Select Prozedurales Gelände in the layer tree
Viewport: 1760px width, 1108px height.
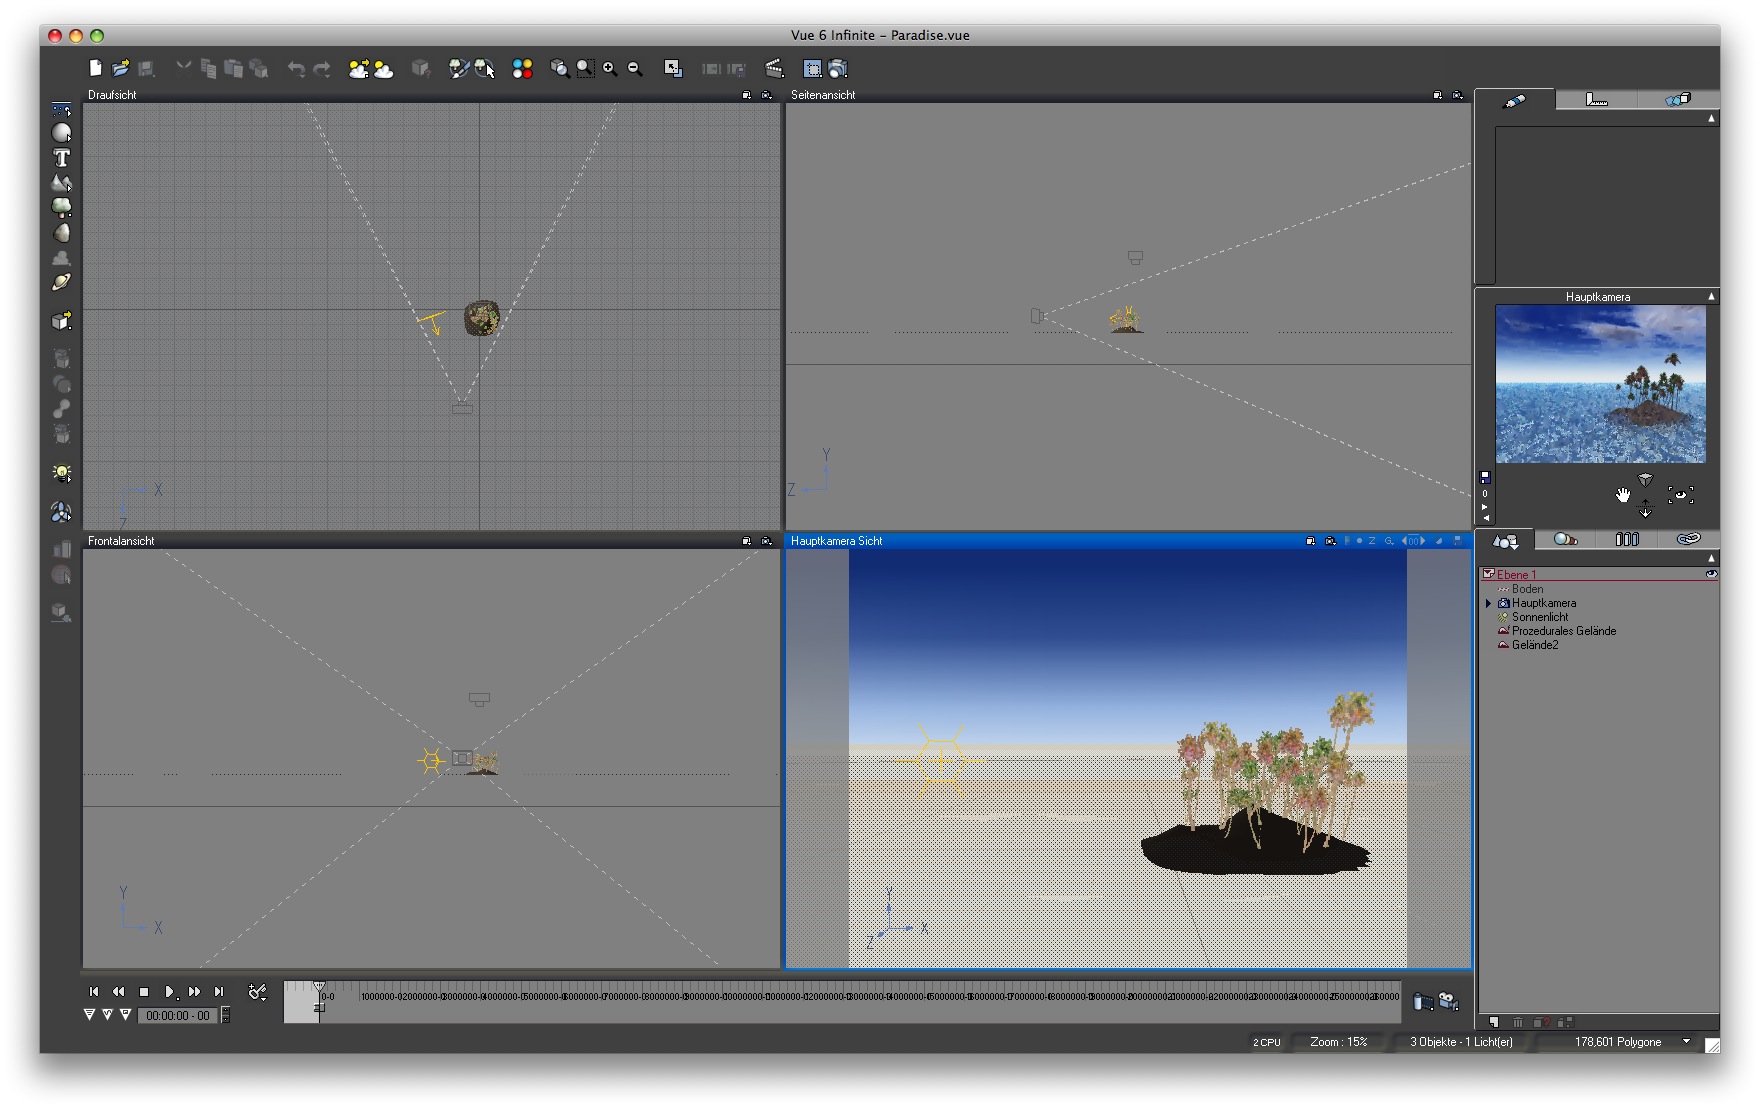(x=1564, y=631)
